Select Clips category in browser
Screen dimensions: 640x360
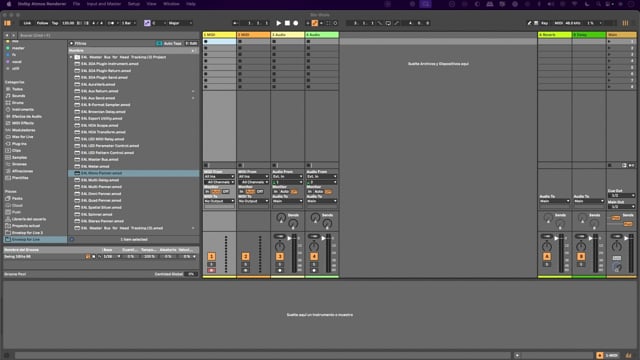point(16,151)
